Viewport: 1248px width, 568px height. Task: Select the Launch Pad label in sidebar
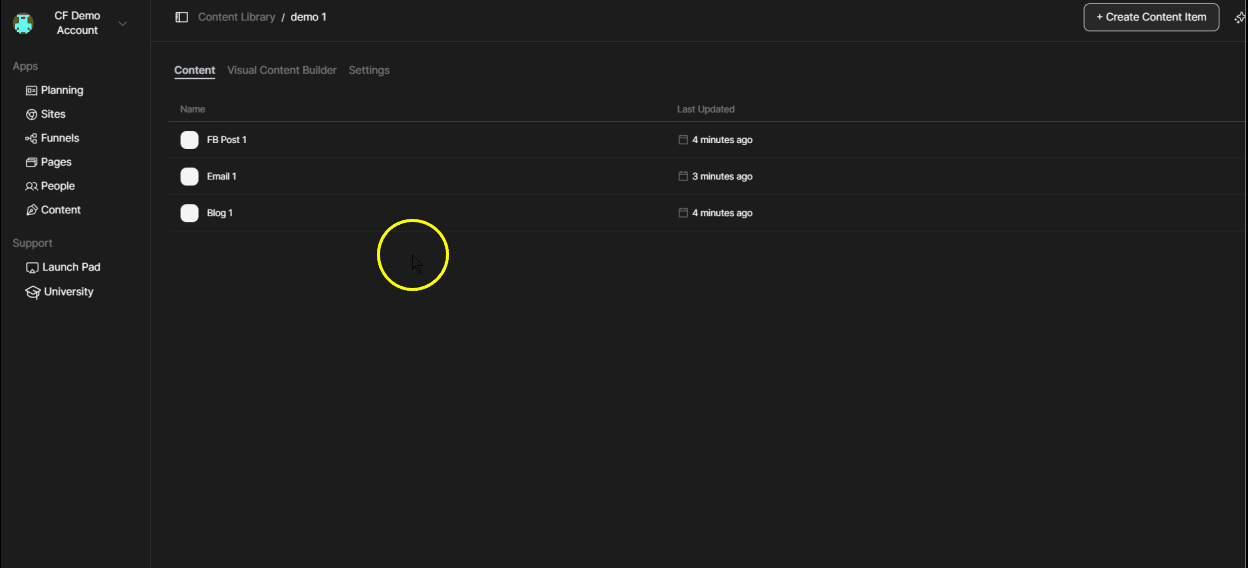(x=71, y=268)
